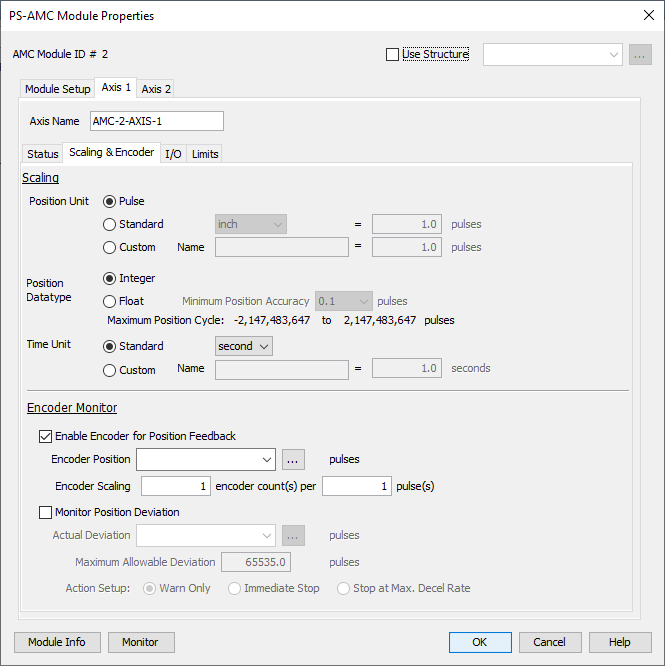665x666 pixels.
Task: Click the Module Info button
Action: (56, 642)
